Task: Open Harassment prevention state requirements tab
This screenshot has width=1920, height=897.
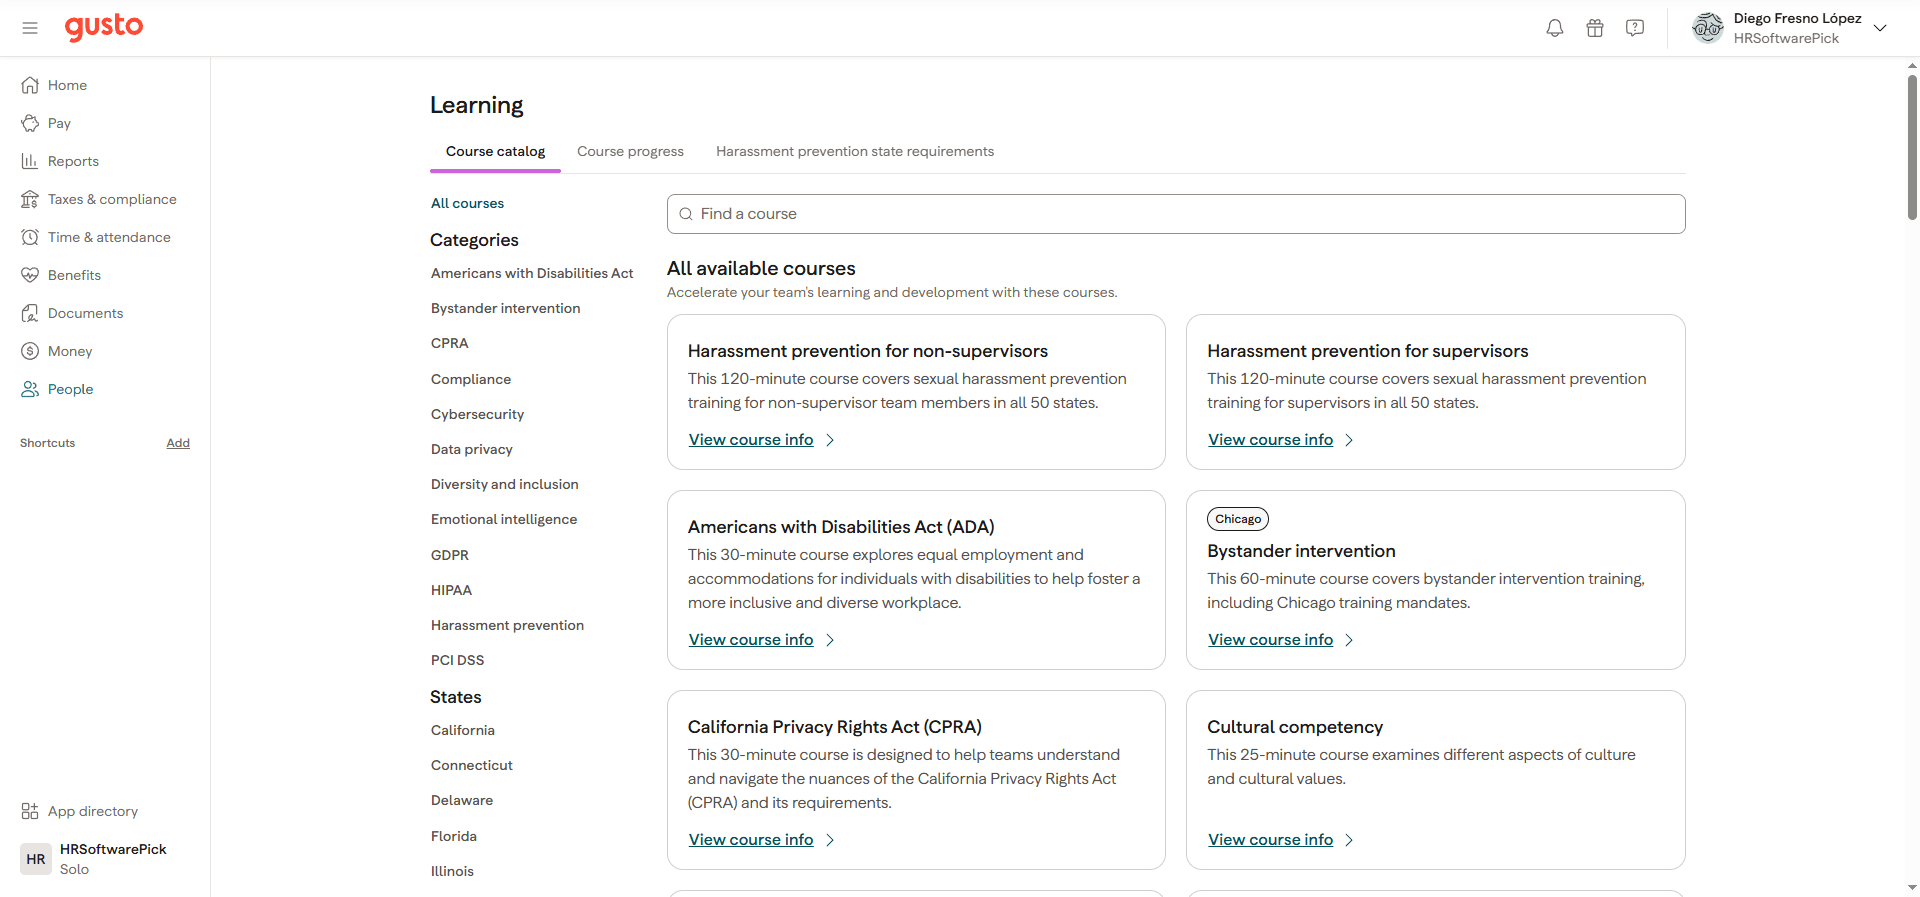Action: [855, 152]
